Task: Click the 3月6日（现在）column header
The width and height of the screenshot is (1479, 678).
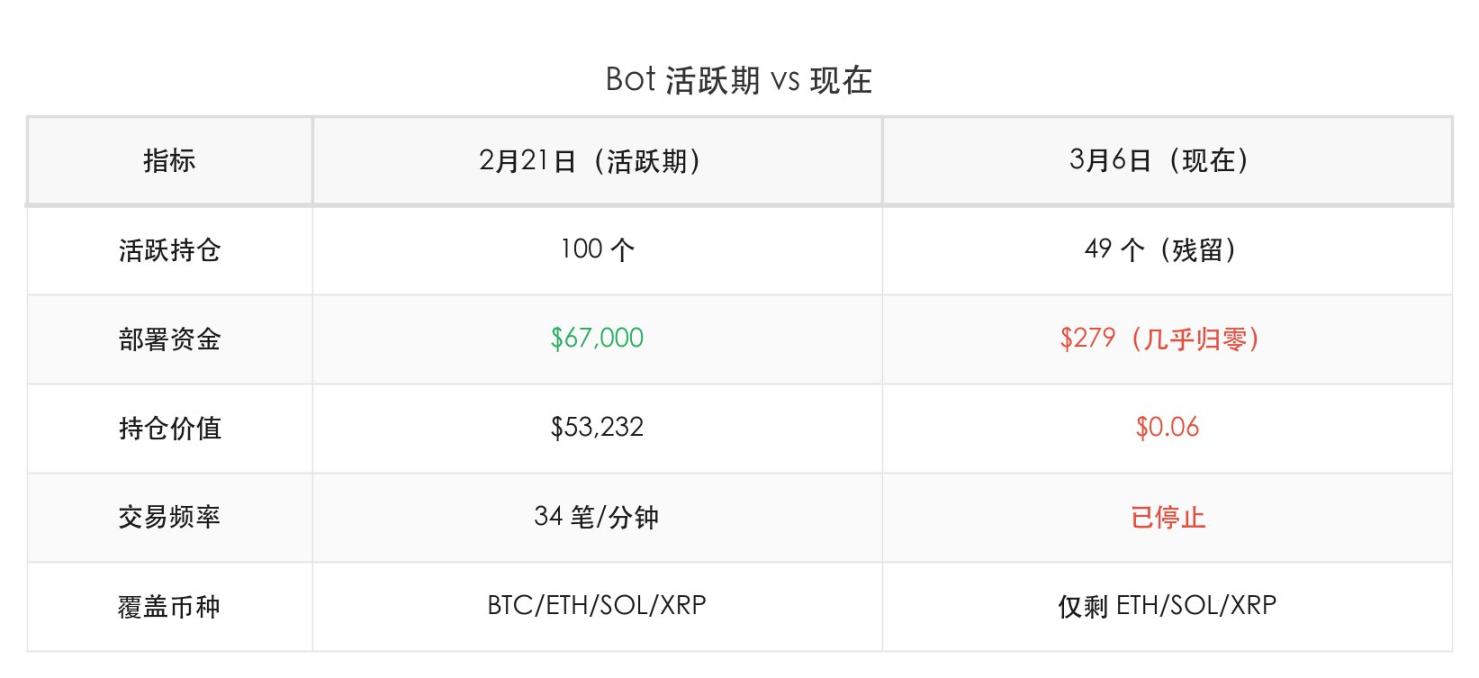Action: pos(1166,161)
